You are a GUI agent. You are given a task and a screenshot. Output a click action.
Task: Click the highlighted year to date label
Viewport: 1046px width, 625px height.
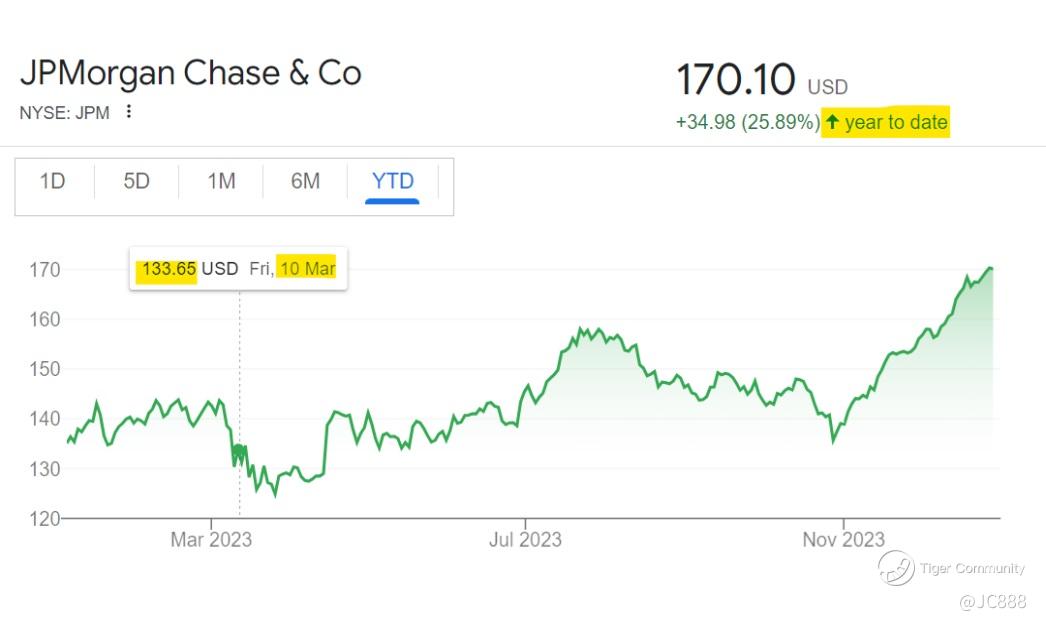tap(896, 123)
